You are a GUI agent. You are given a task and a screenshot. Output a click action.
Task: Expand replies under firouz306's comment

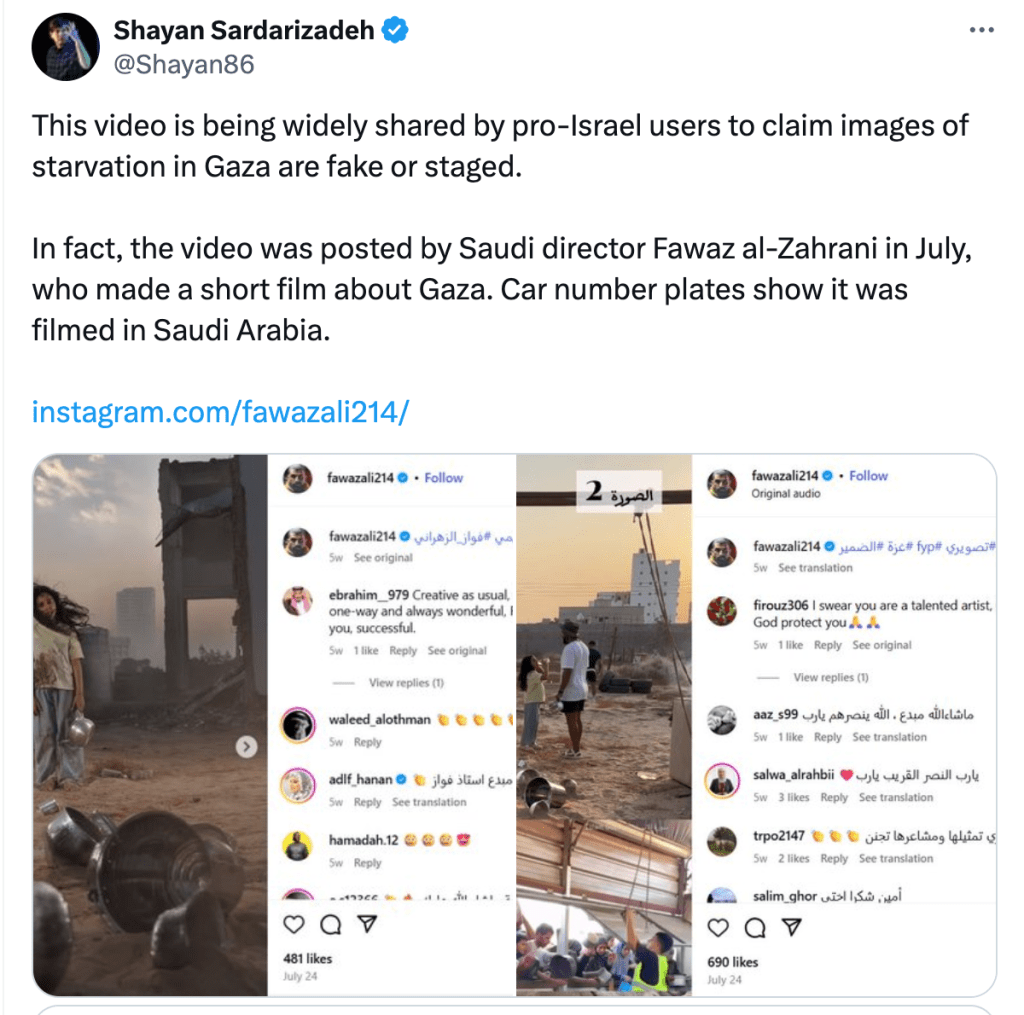point(830,678)
